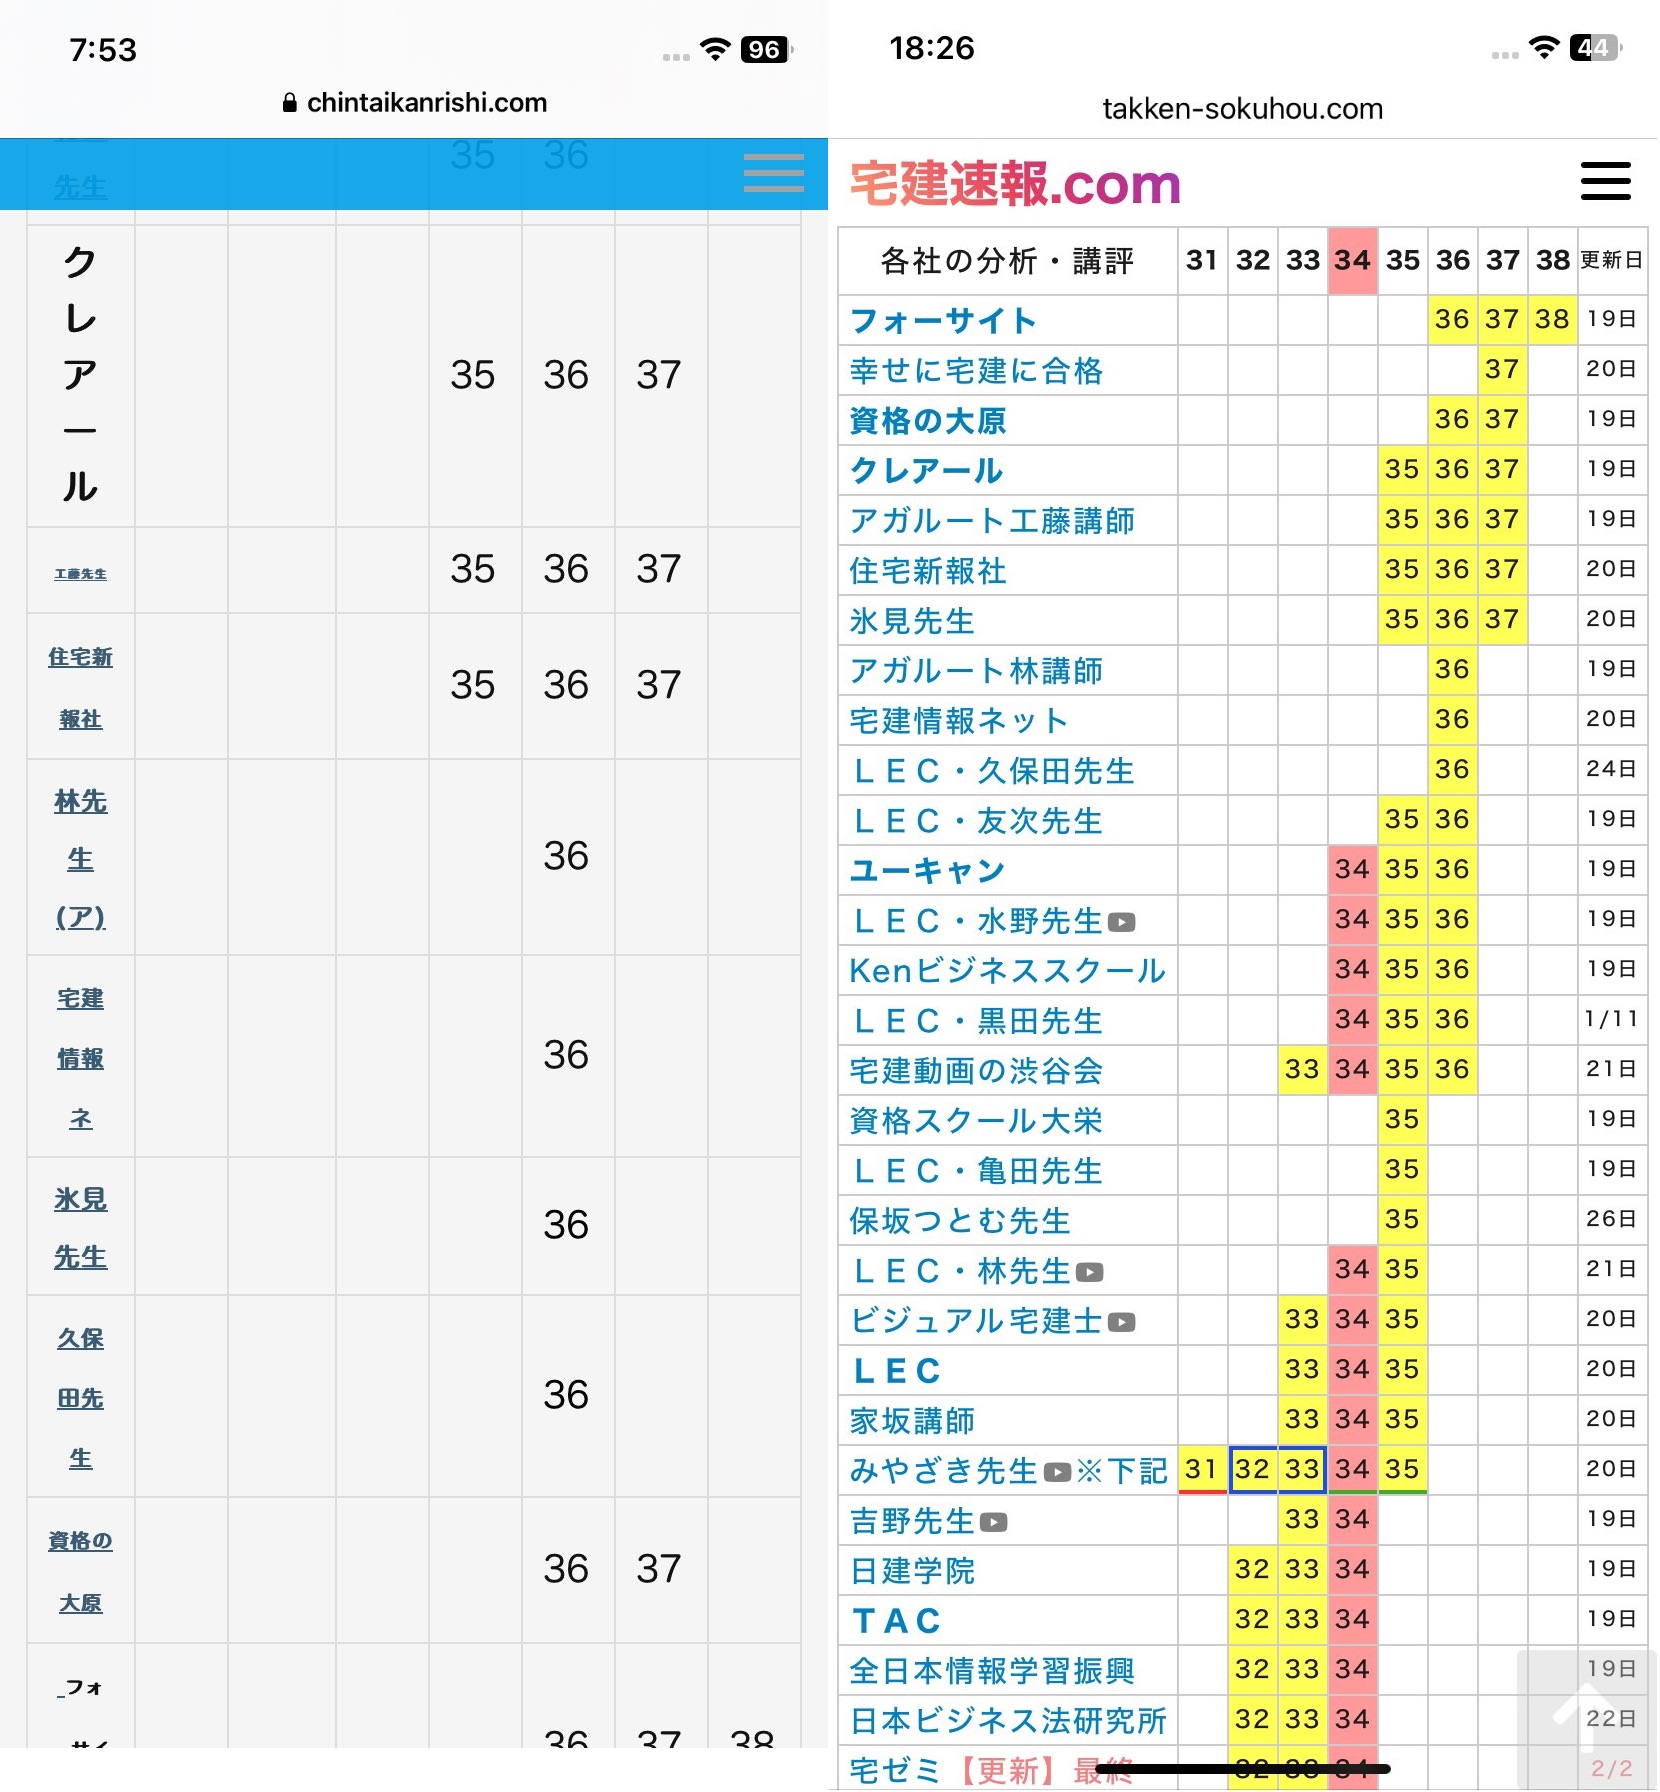Tap the 宅建速報.com logo

1014,184
